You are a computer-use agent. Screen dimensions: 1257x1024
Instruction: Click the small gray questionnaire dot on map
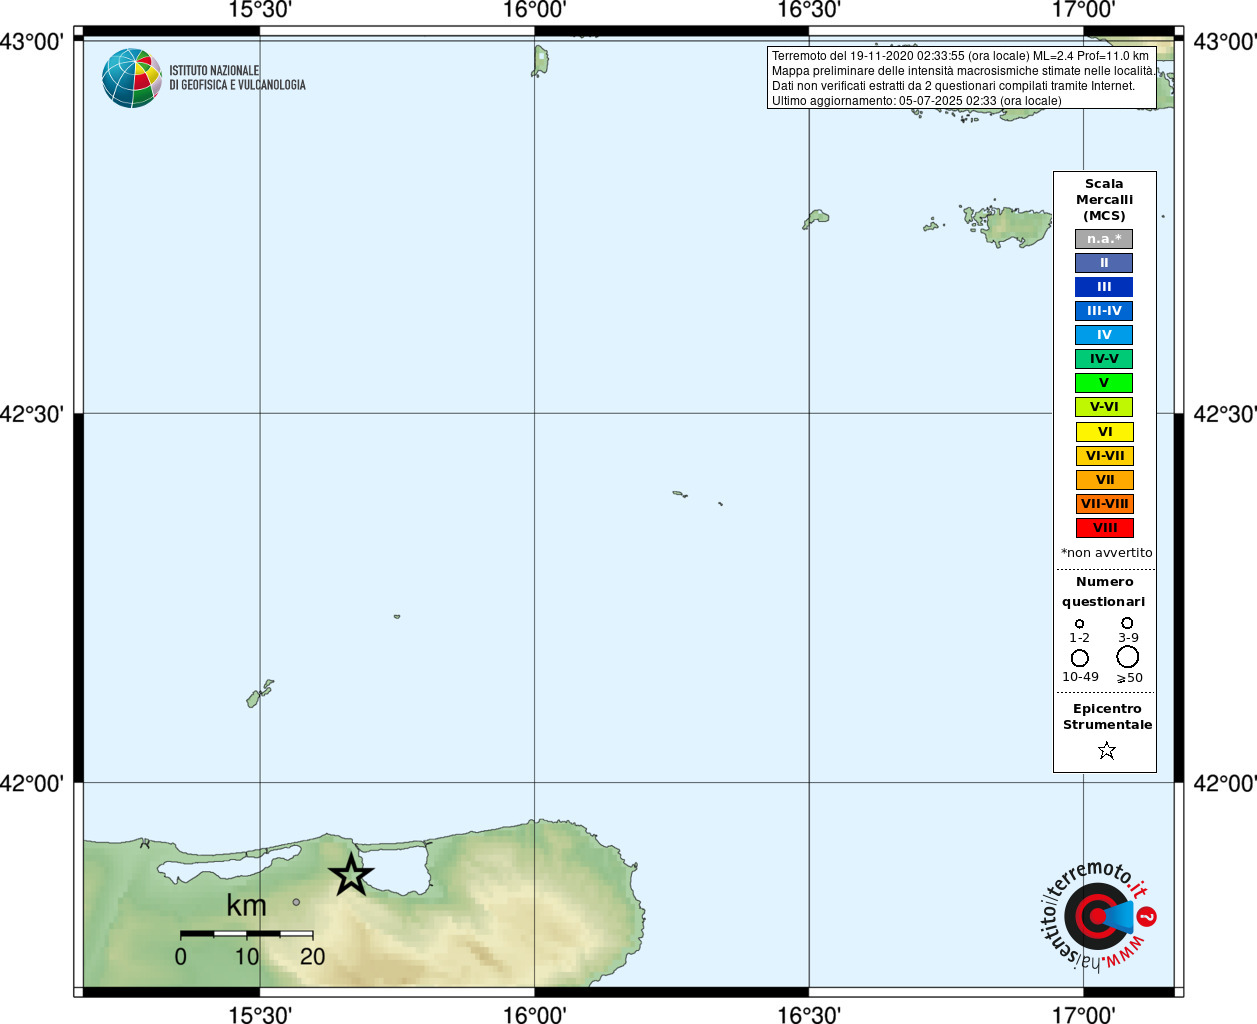[296, 902]
